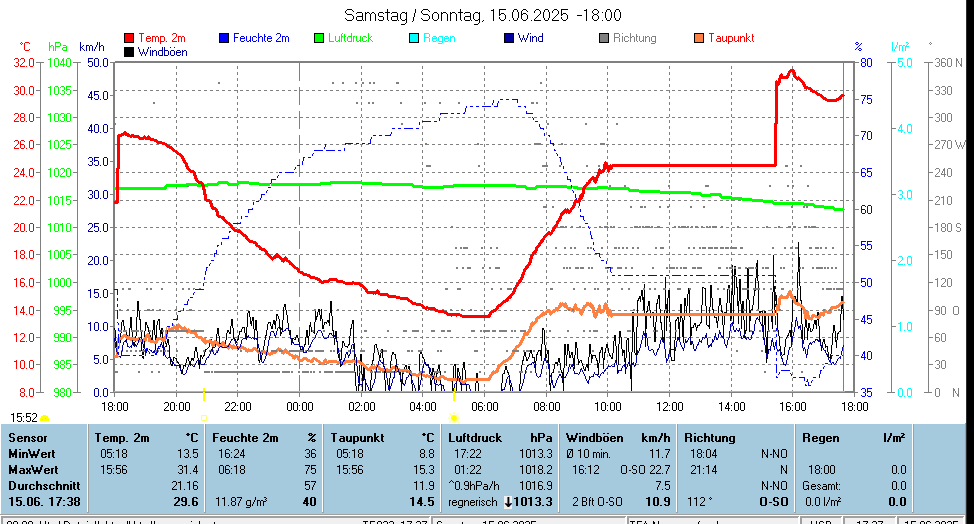This screenshot has width=974, height=524.
Task: Select the Luftdruck legend label
Action: pyautogui.click(x=350, y=38)
